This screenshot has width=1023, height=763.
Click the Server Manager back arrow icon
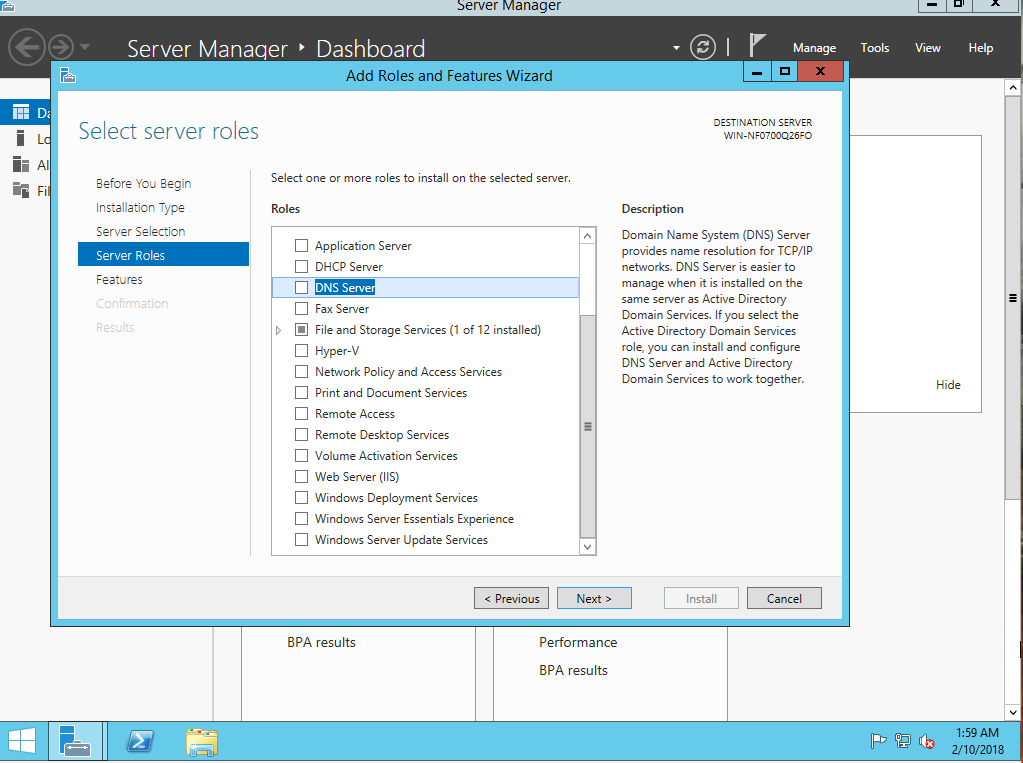tap(27, 47)
